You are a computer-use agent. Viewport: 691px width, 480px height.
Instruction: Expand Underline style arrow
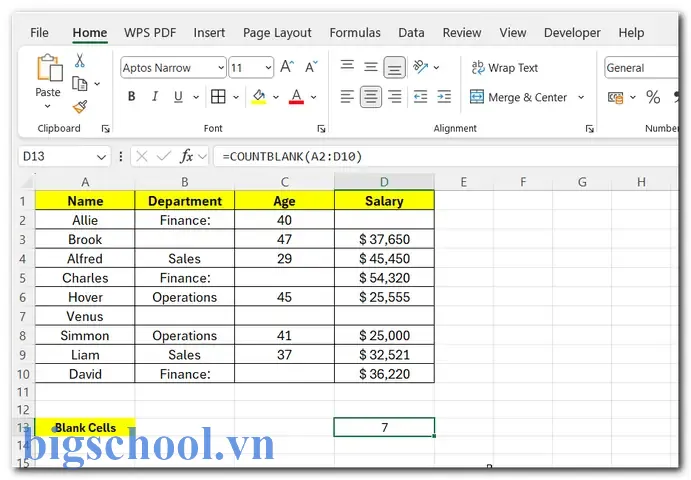pos(196,97)
